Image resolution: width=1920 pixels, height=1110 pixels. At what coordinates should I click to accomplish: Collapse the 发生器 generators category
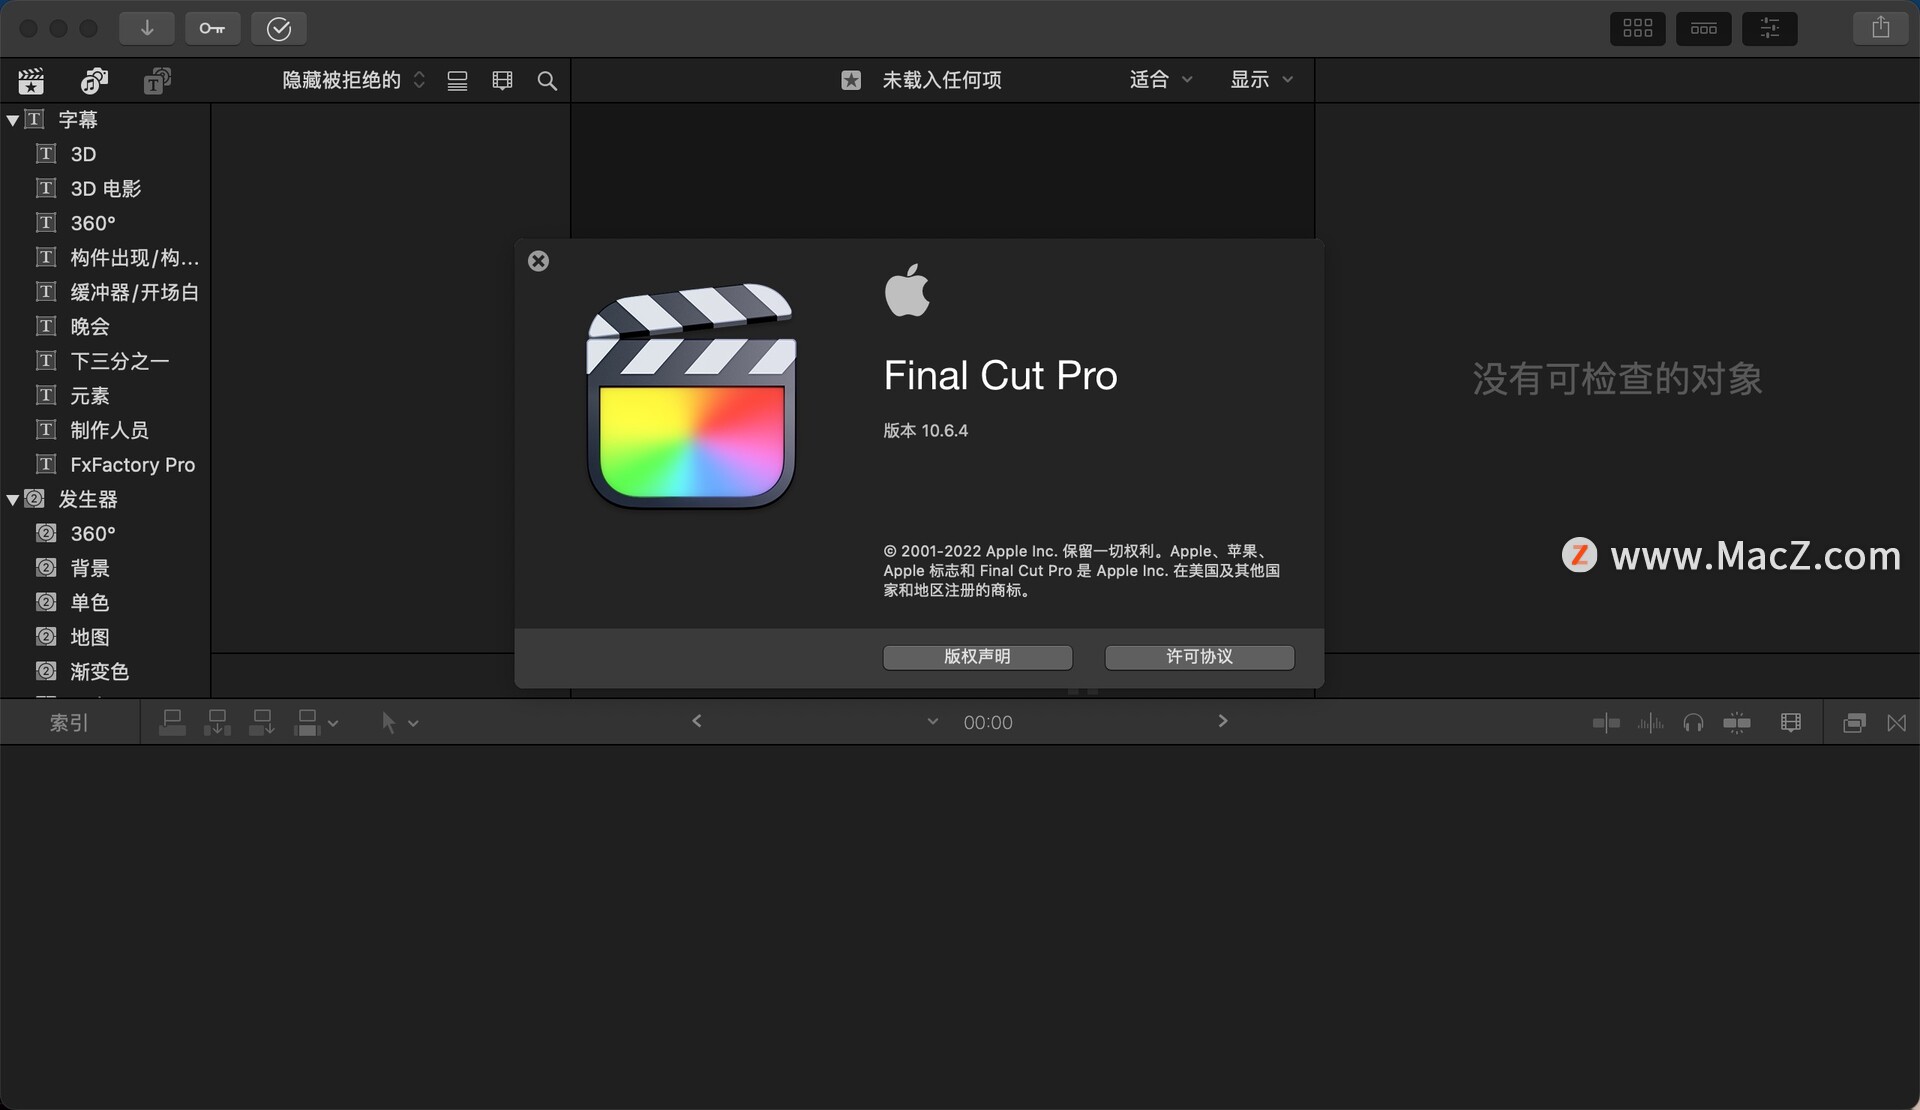coord(13,499)
